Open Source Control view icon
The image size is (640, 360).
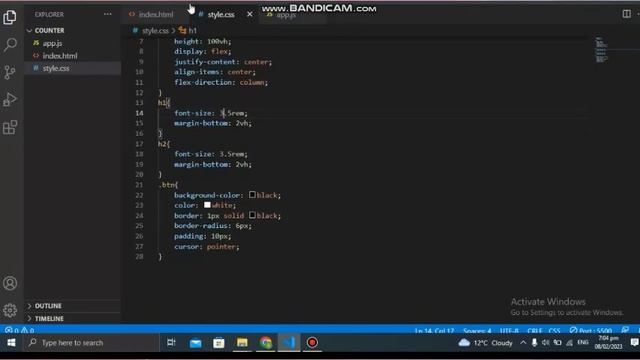[x=10, y=72]
